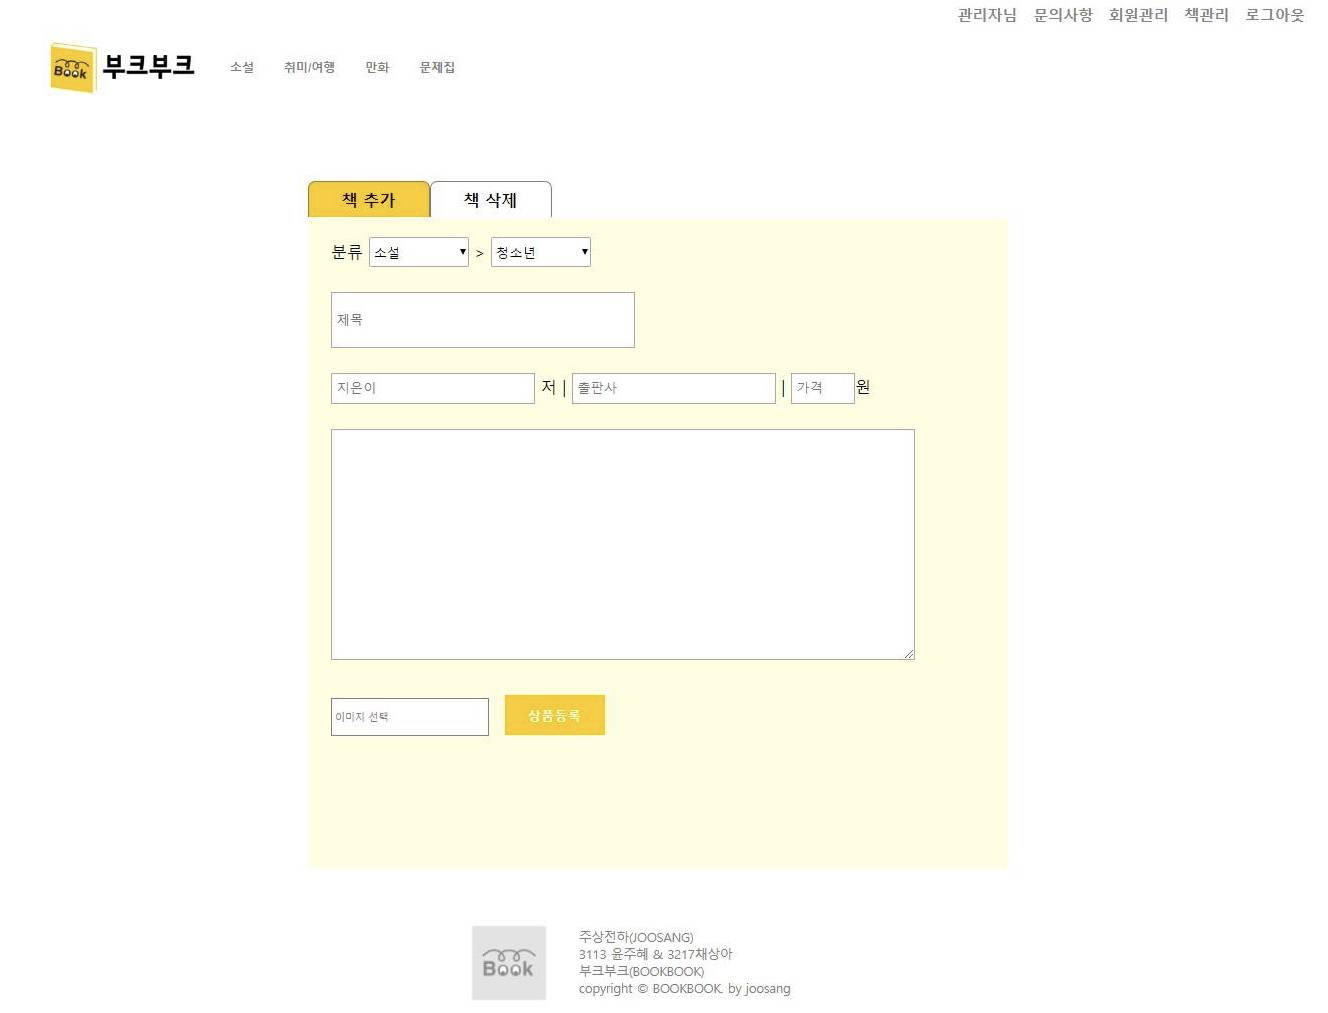1328x1013 pixels.
Task: Click the BOOKBOOK logo icon in header
Action: tap(71, 67)
